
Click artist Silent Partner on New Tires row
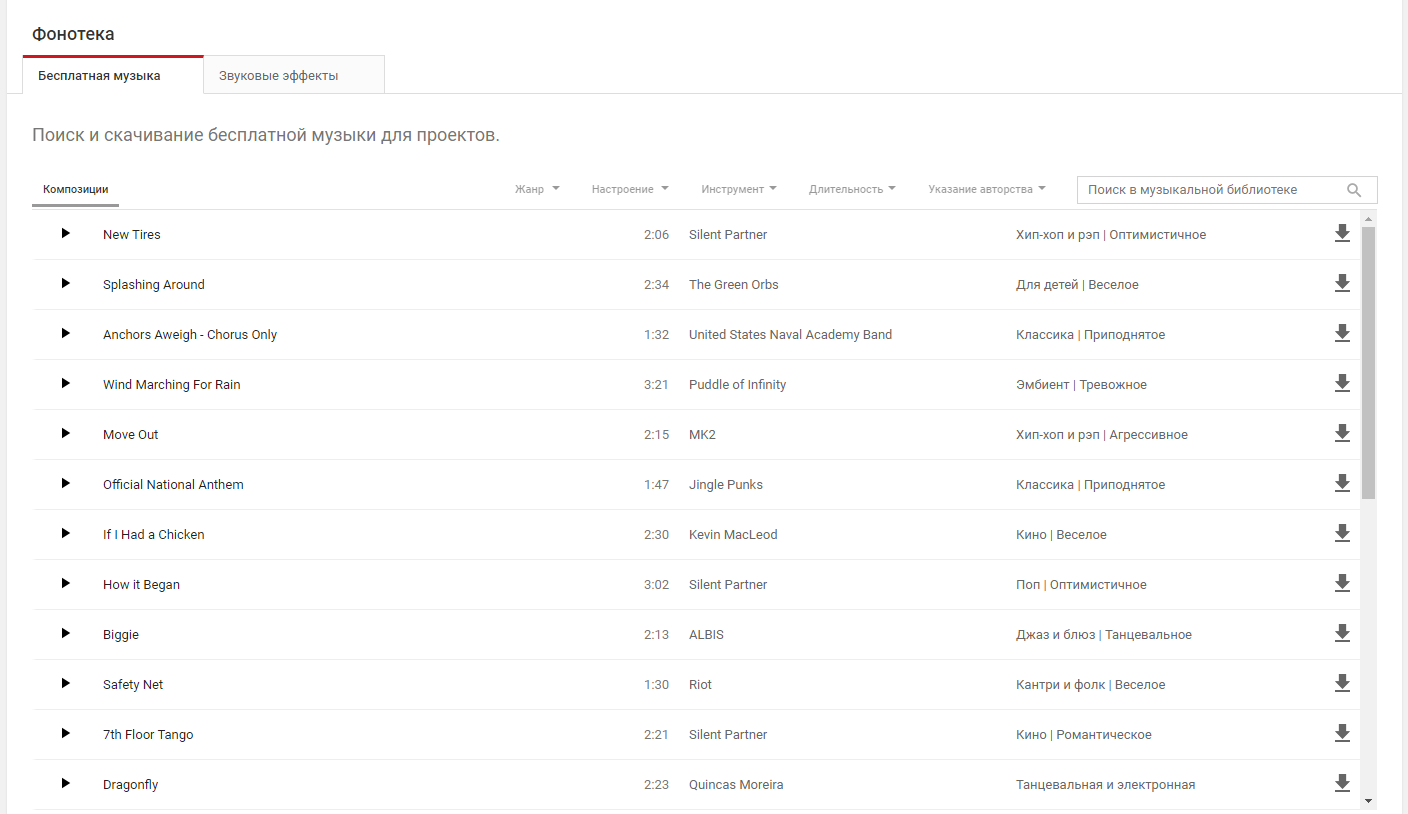[x=728, y=235]
